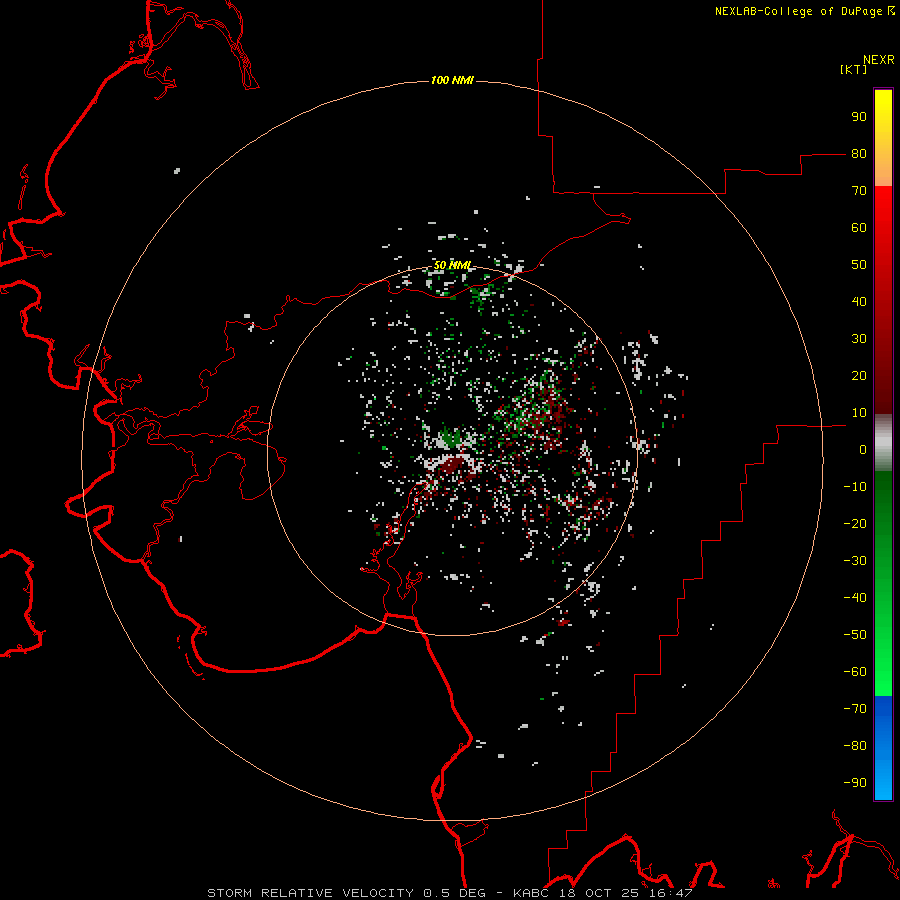Click the -40 value on the velocity scale
This screenshot has width=900, height=900.
tap(855, 598)
